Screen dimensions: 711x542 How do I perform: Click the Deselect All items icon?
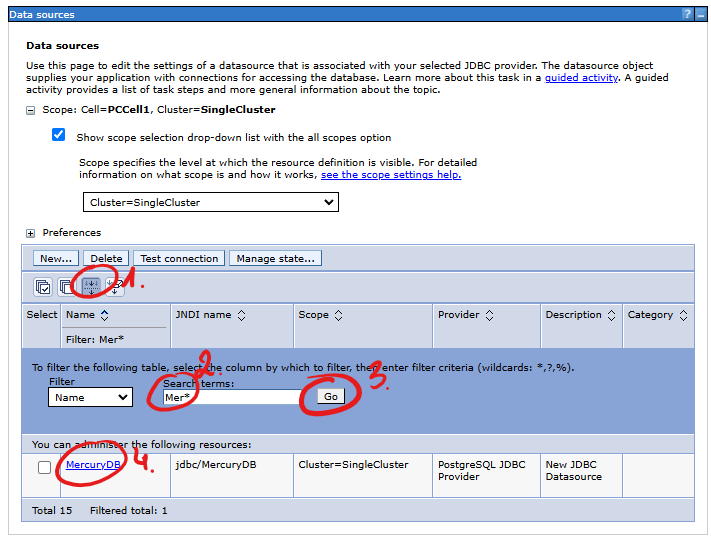point(66,287)
